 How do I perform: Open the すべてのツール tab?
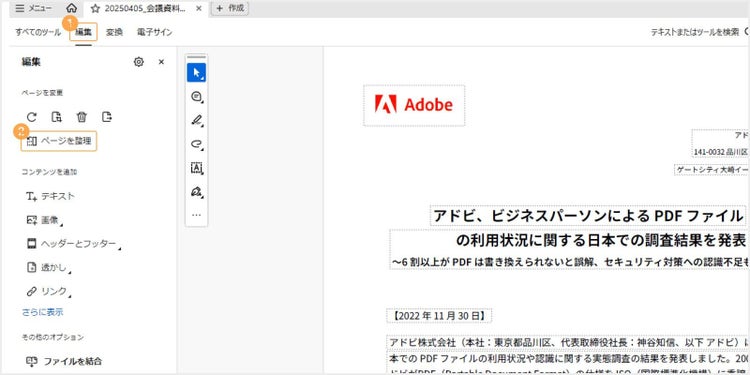pos(38,33)
